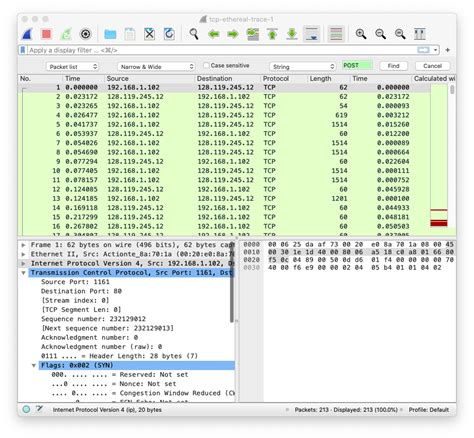This screenshot has width=474, height=438.
Task: Click plus to add filter button
Action: [x=448, y=50]
